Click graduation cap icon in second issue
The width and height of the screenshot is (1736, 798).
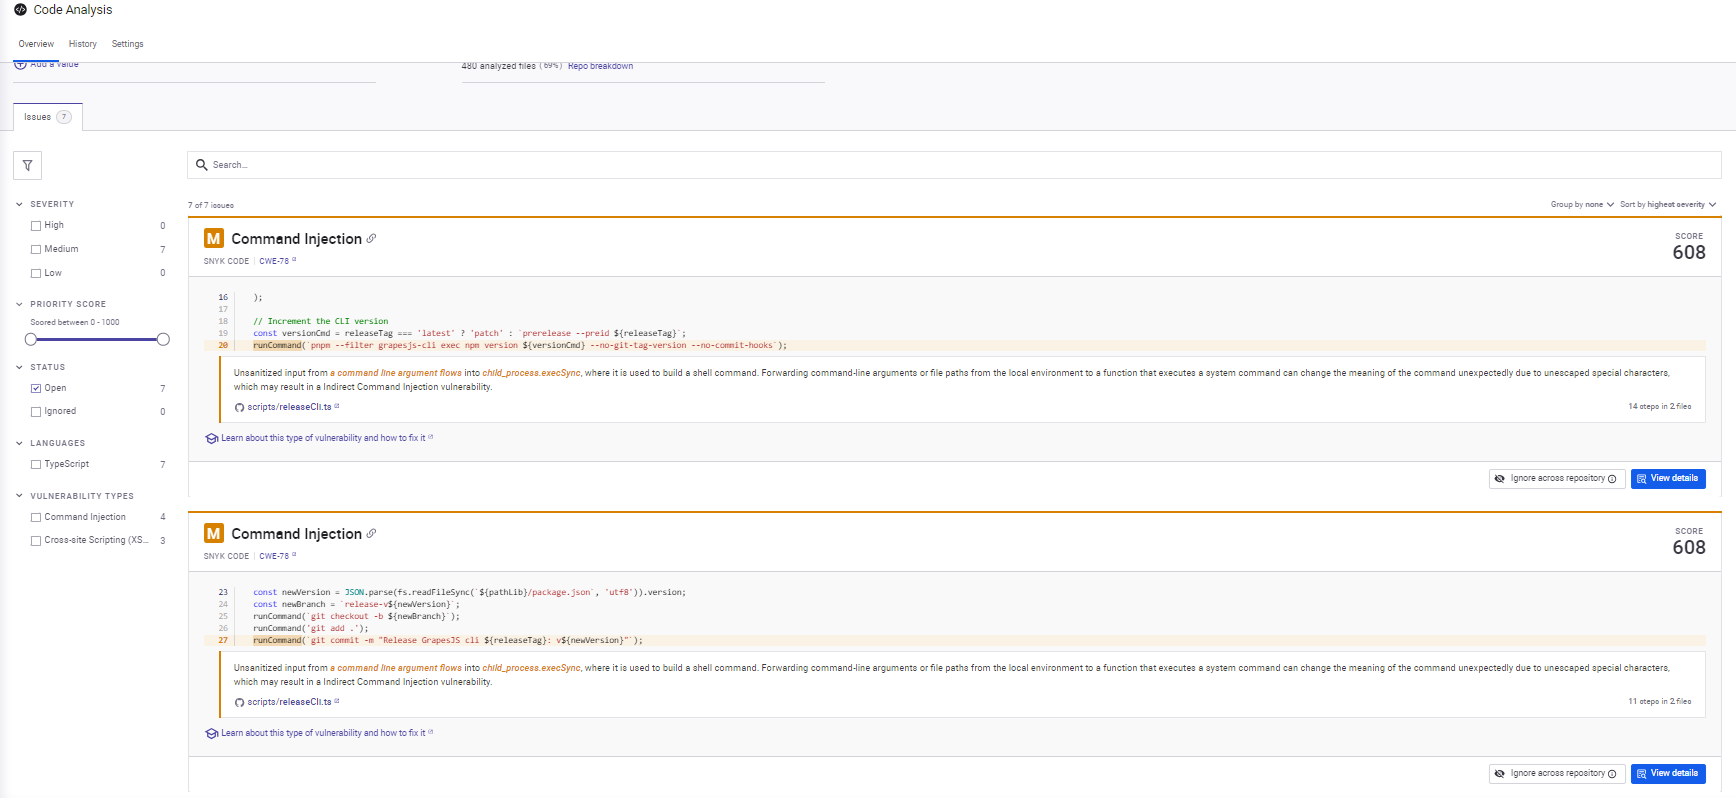(x=211, y=733)
